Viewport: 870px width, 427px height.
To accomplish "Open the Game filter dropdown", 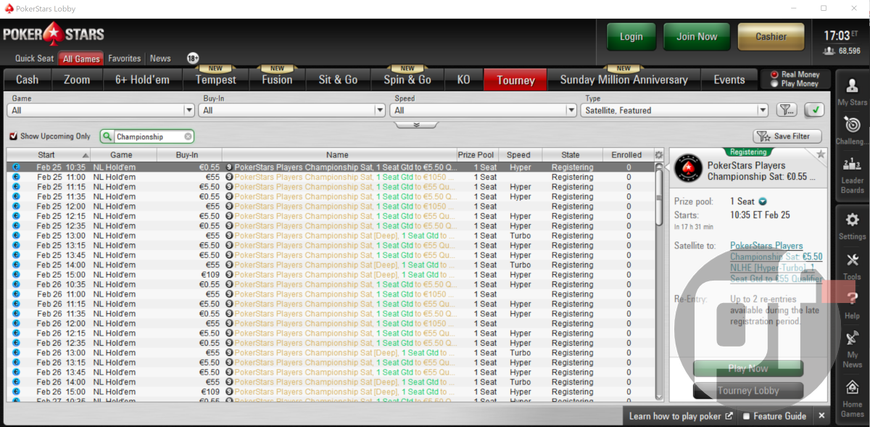I will 100,110.
